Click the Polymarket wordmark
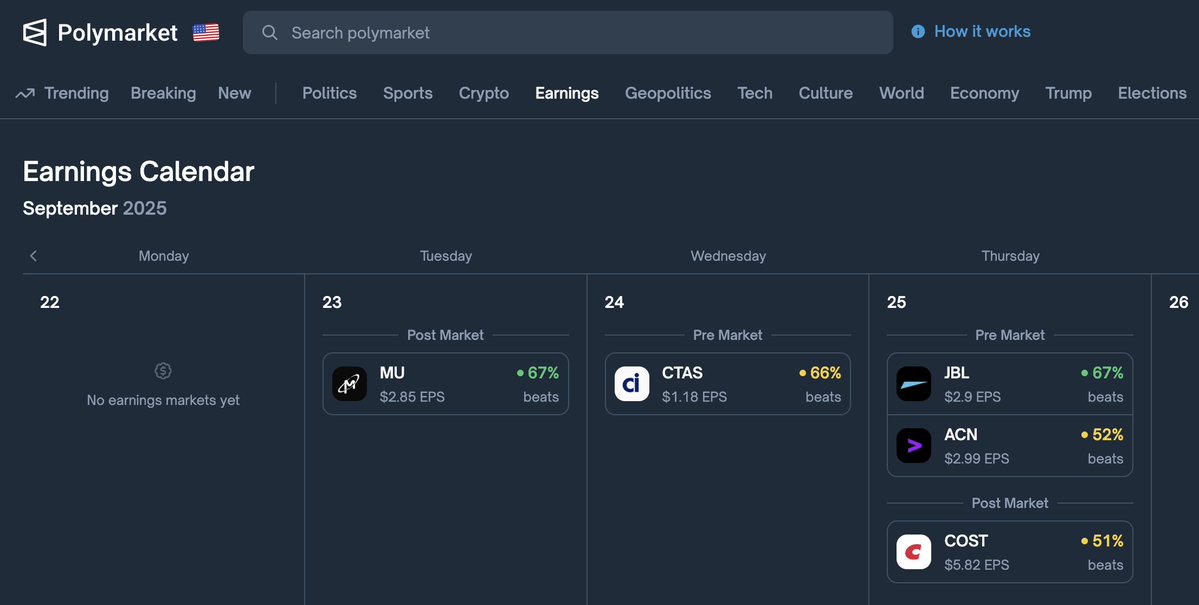Image resolution: width=1199 pixels, height=605 pixels. pyautogui.click(x=117, y=33)
